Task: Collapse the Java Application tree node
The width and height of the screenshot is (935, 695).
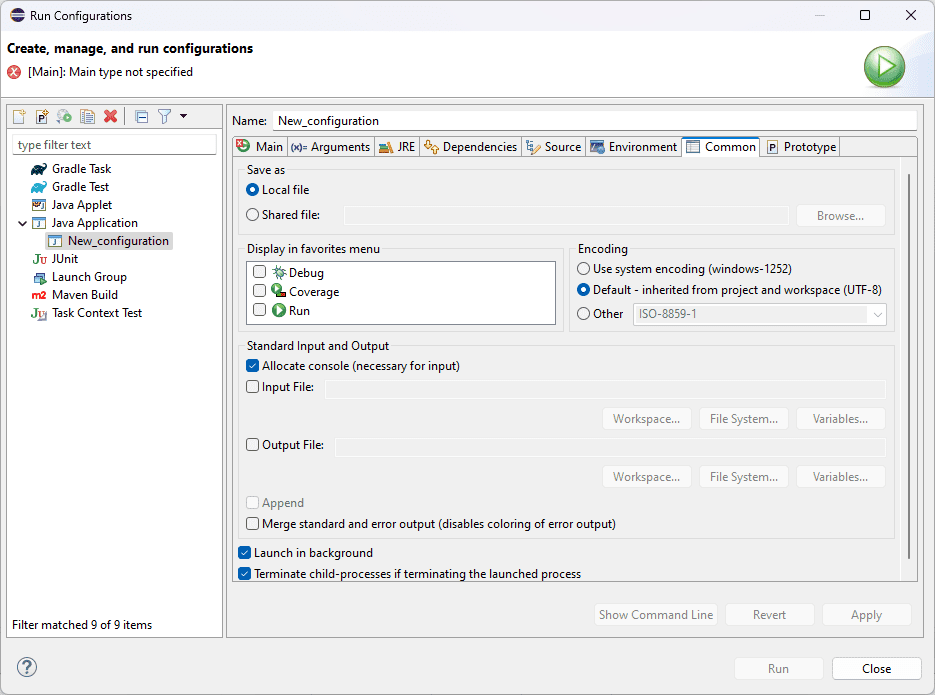Action: click(22, 223)
